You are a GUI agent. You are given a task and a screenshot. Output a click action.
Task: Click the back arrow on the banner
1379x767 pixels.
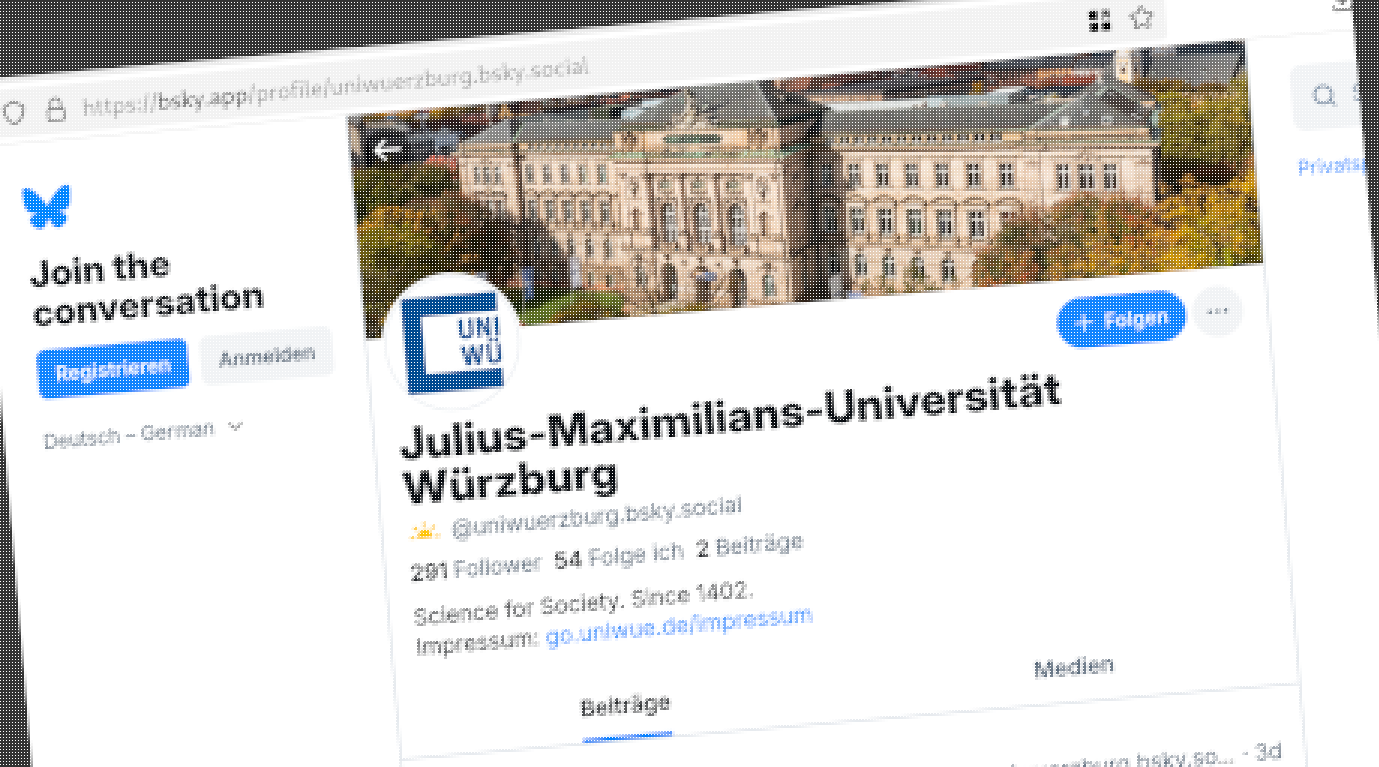point(388,150)
